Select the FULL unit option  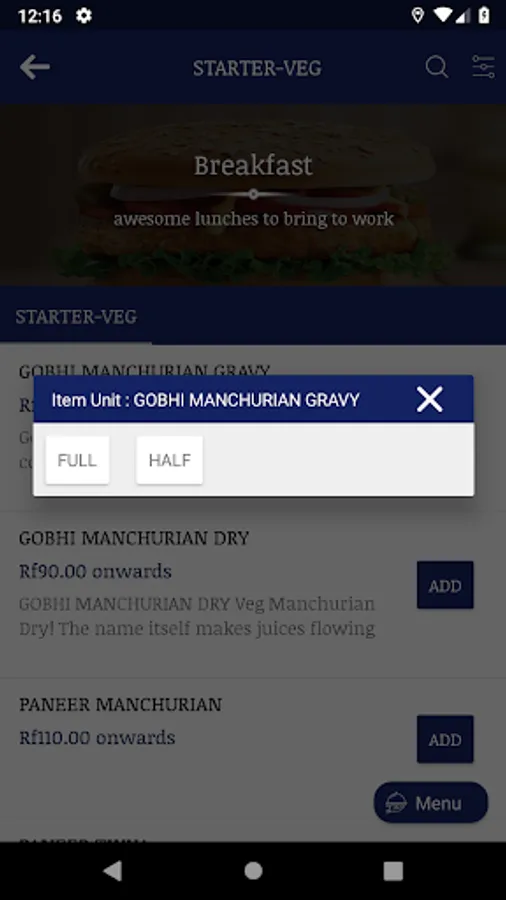[x=77, y=460]
